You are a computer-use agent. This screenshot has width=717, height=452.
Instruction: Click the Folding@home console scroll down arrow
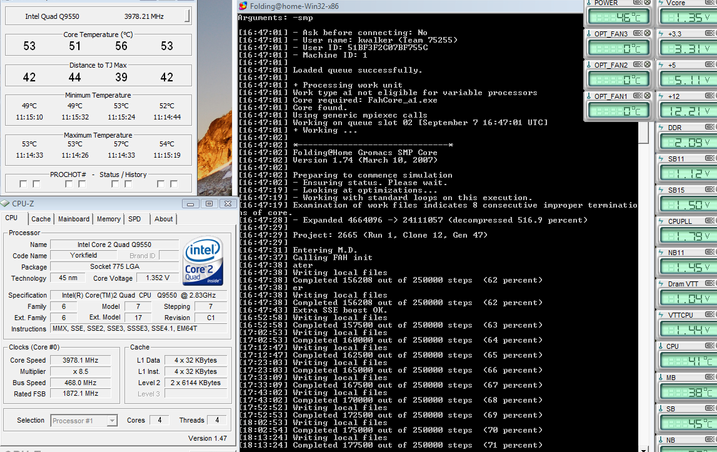click(643, 449)
